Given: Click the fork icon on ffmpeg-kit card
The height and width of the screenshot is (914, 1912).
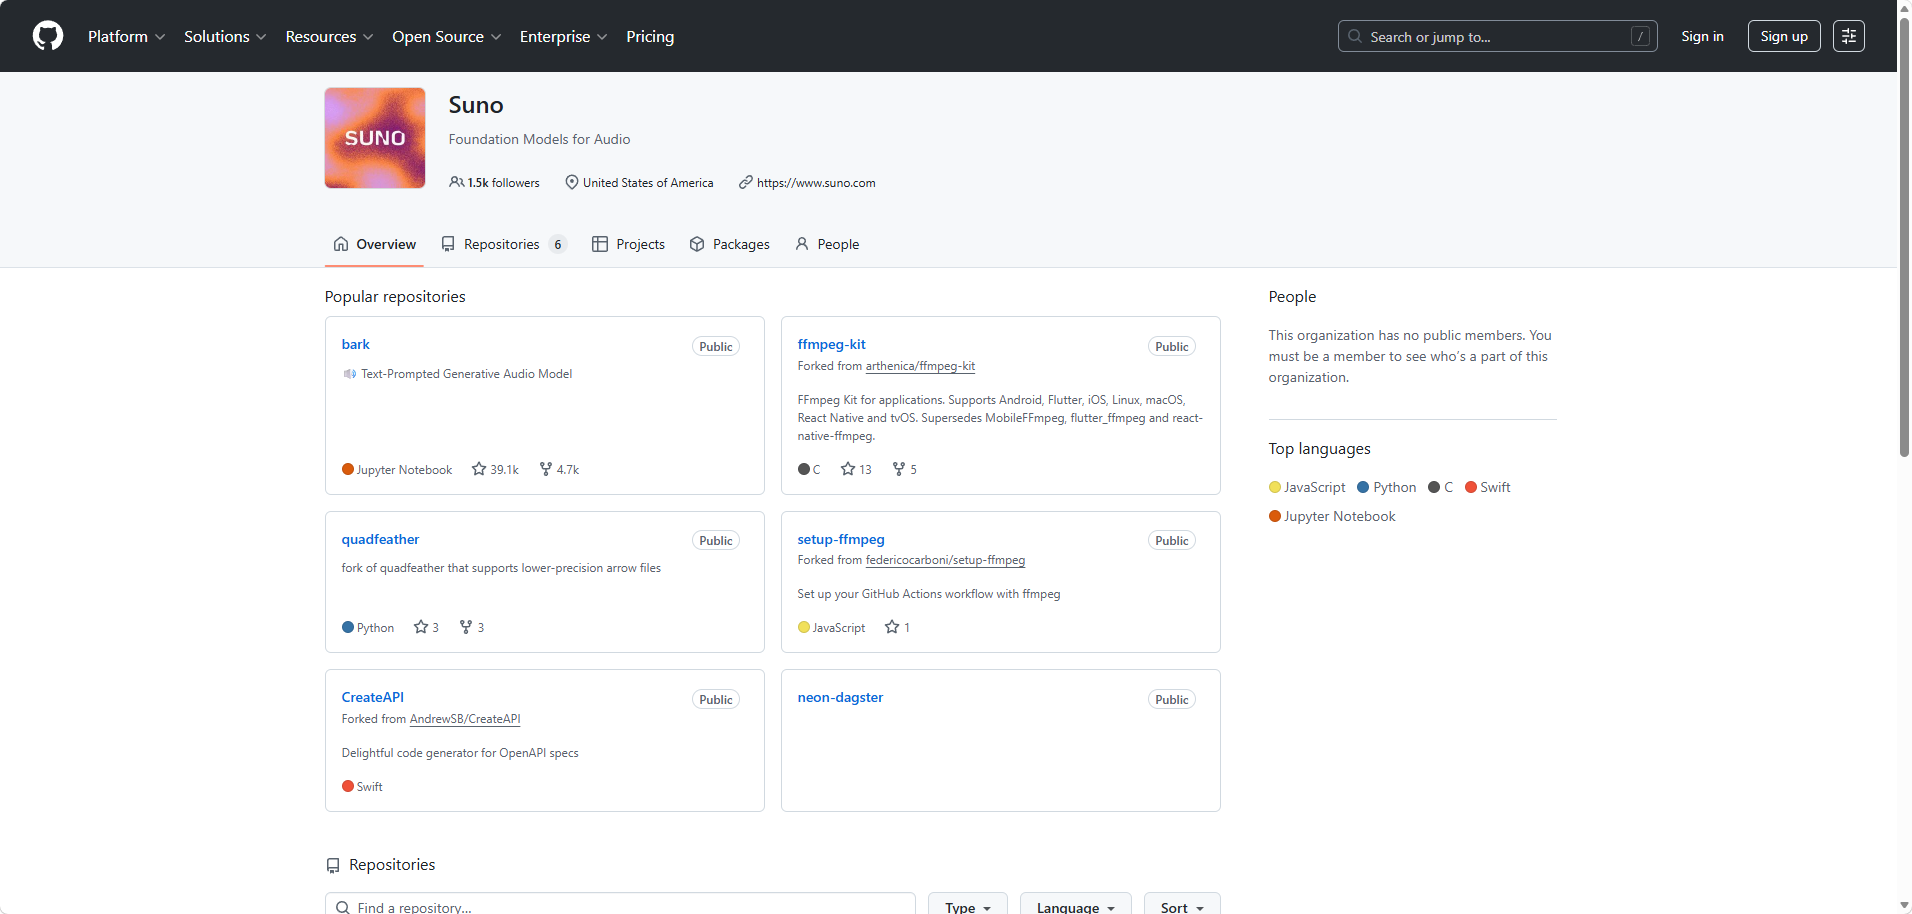Looking at the screenshot, I should pyautogui.click(x=899, y=469).
